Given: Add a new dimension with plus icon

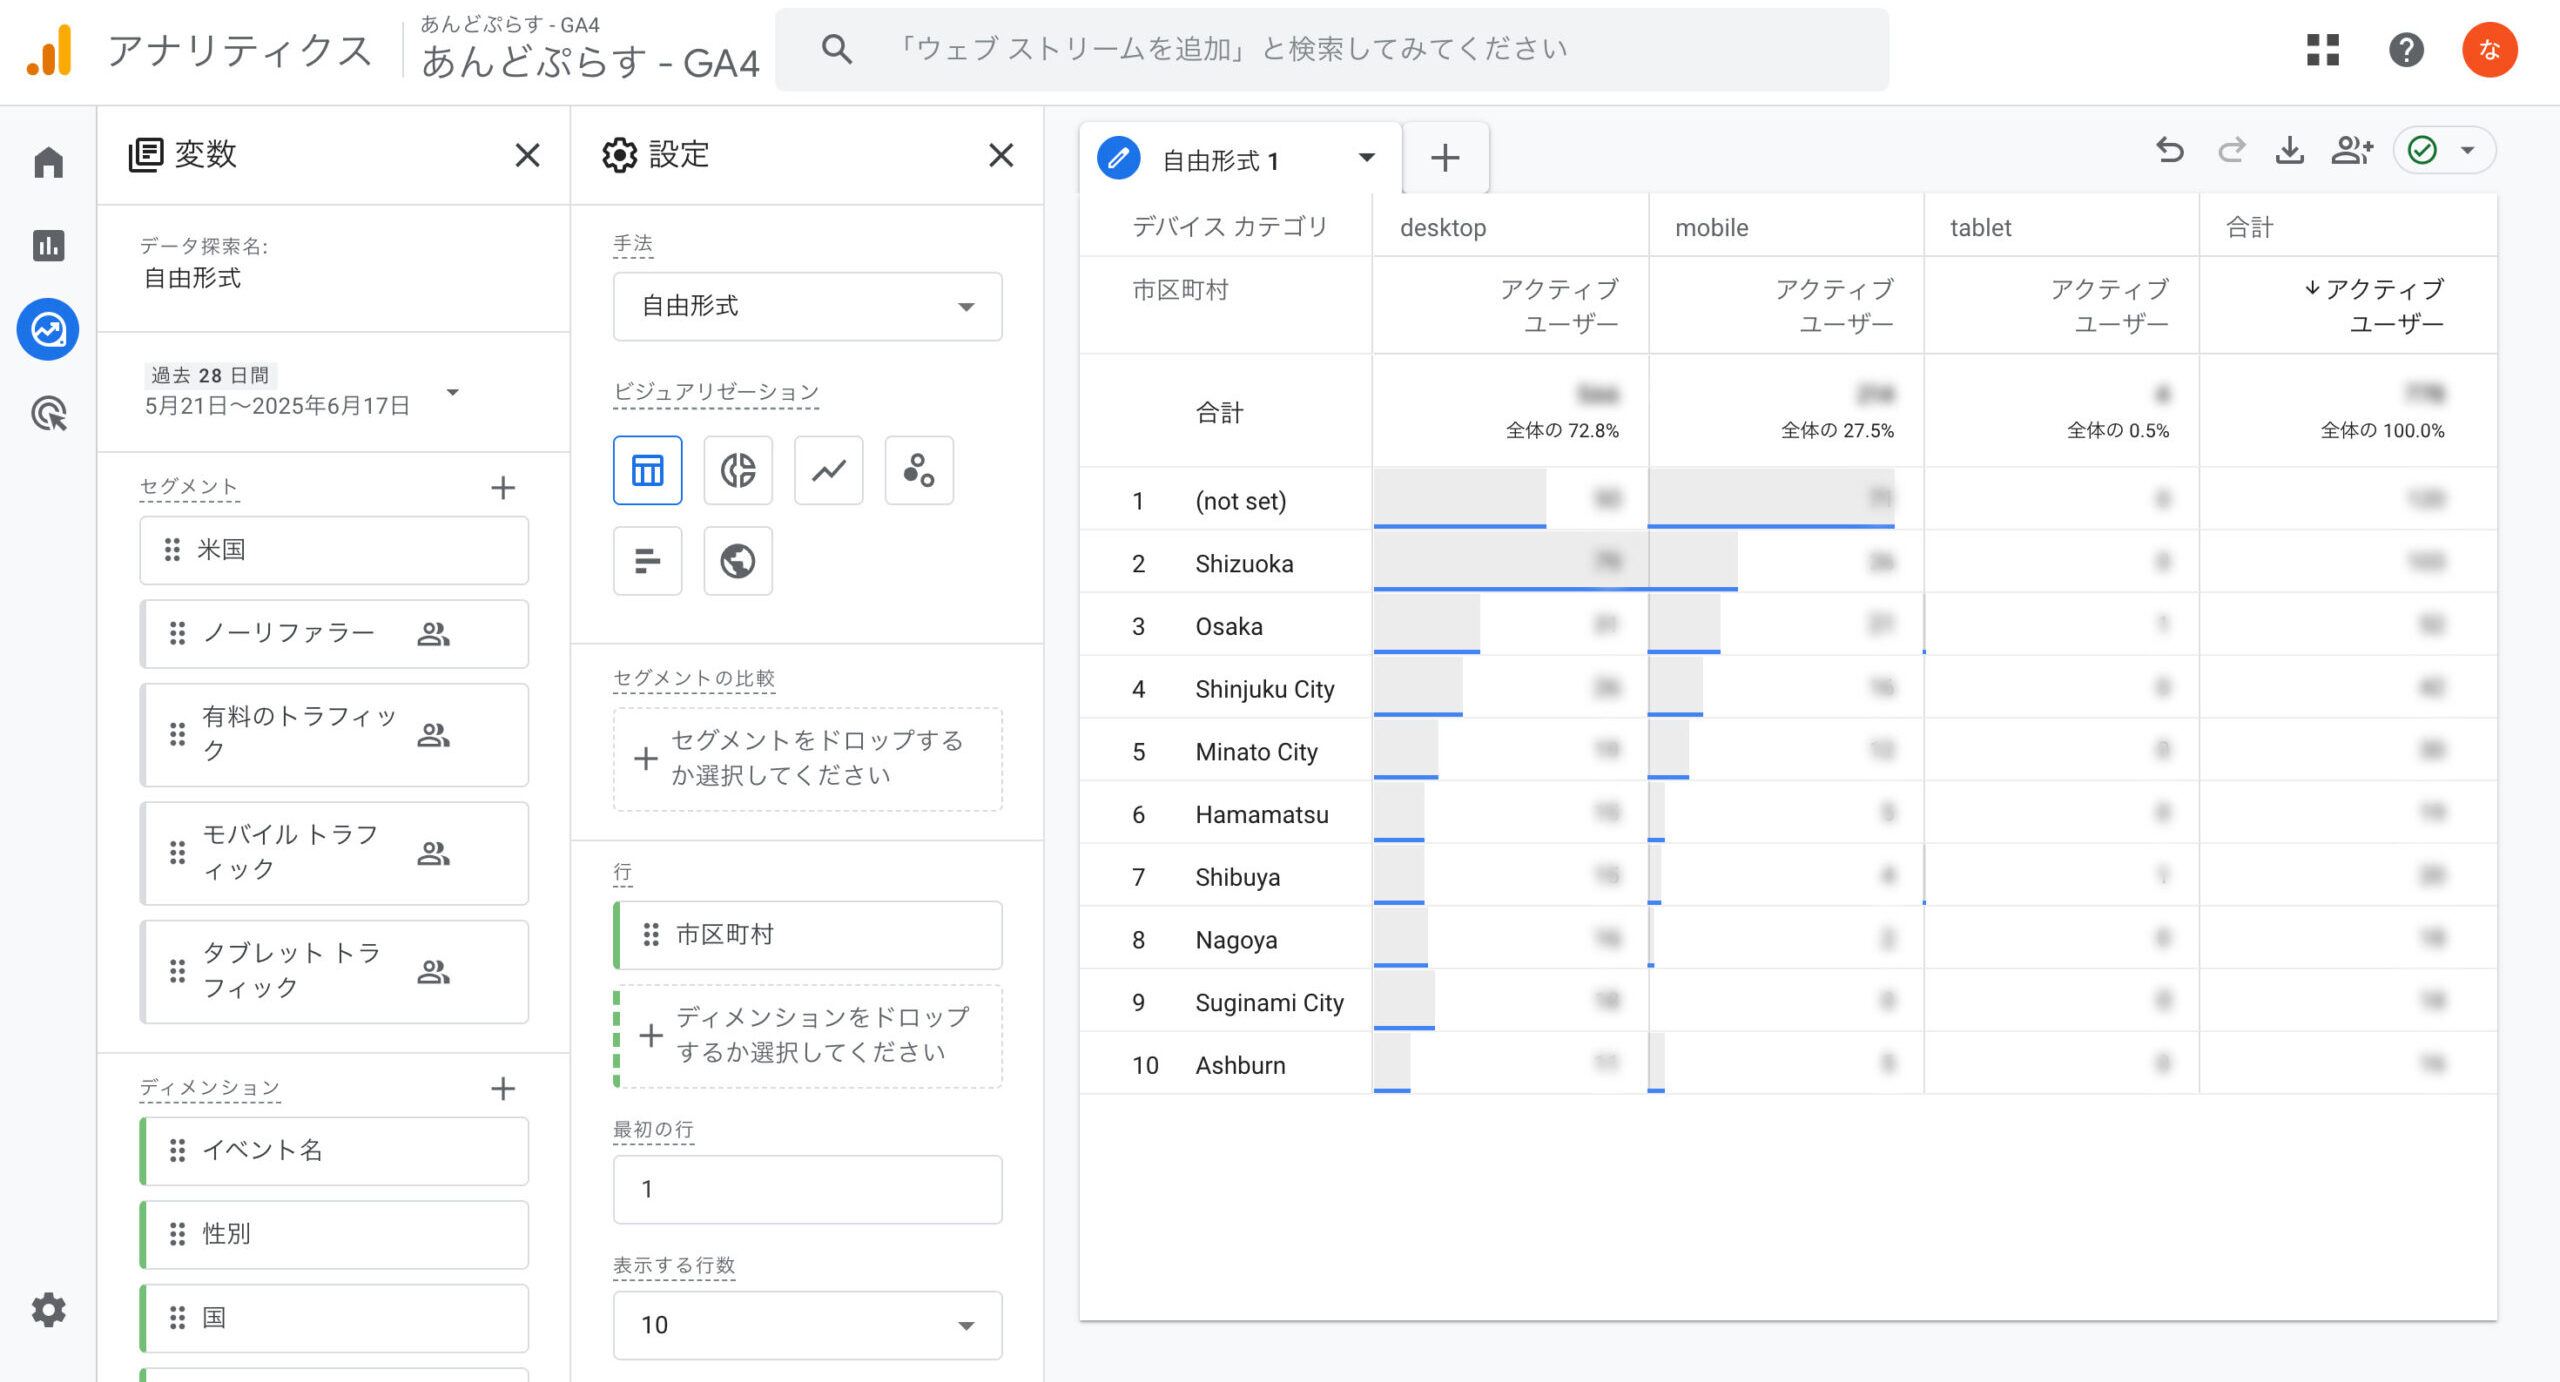Looking at the screenshot, I should (503, 1089).
